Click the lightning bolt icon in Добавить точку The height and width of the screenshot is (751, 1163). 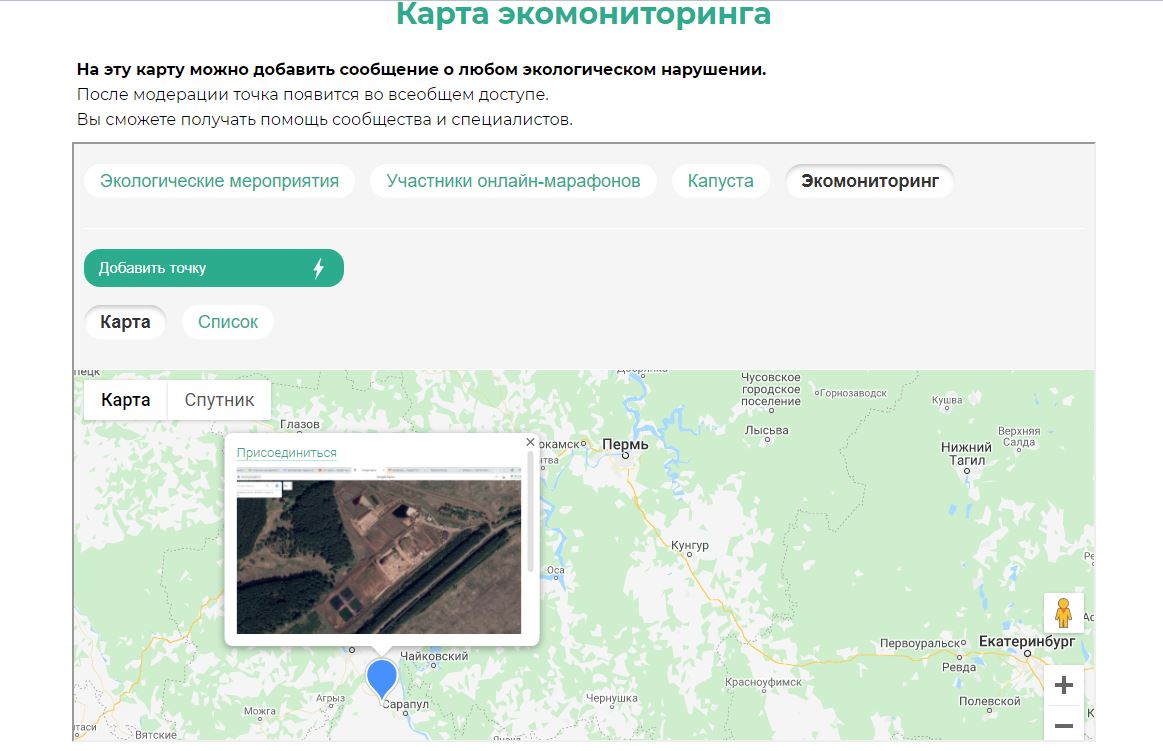pyautogui.click(x=319, y=268)
